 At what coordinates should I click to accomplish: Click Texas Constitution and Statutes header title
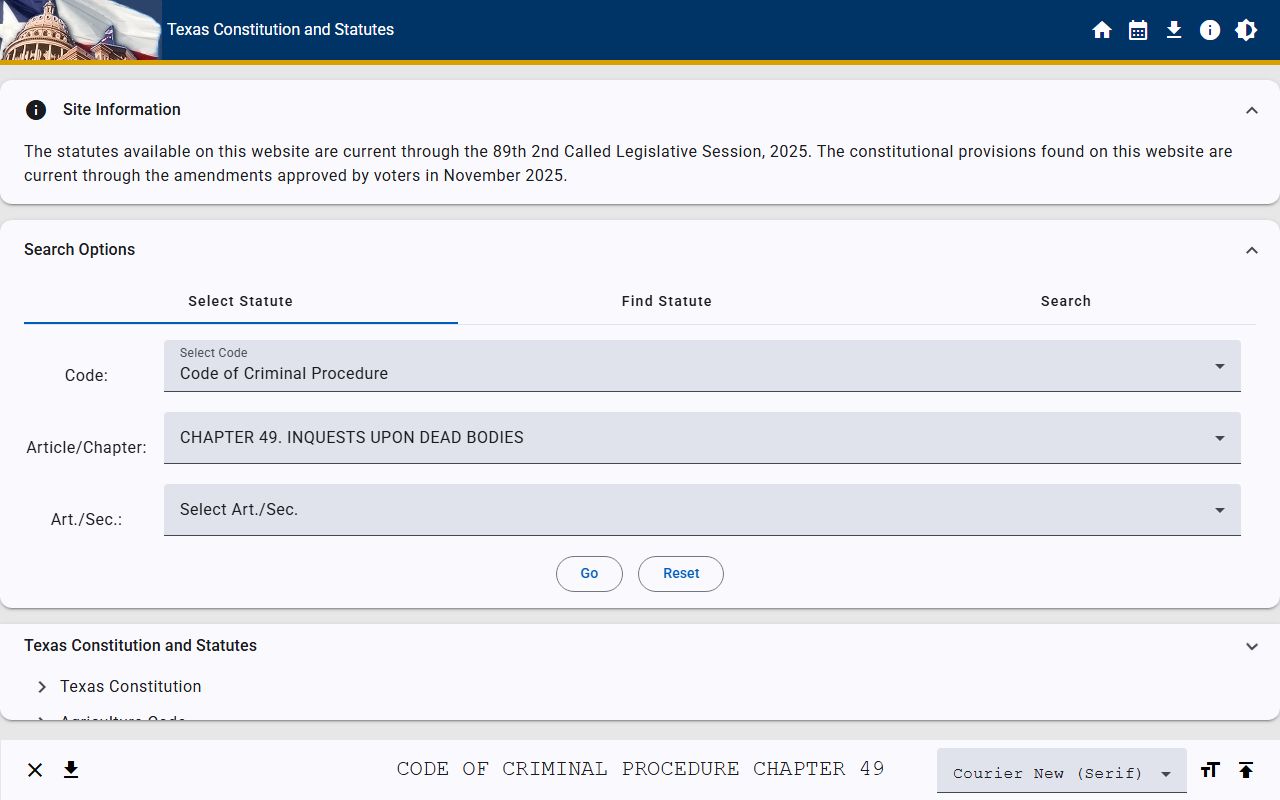(280, 30)
